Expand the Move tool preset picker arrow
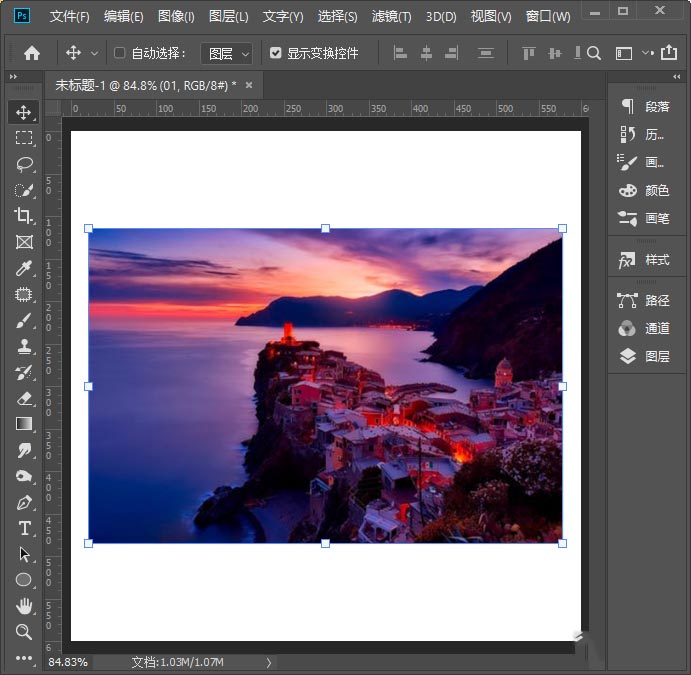 click(95, 53)
